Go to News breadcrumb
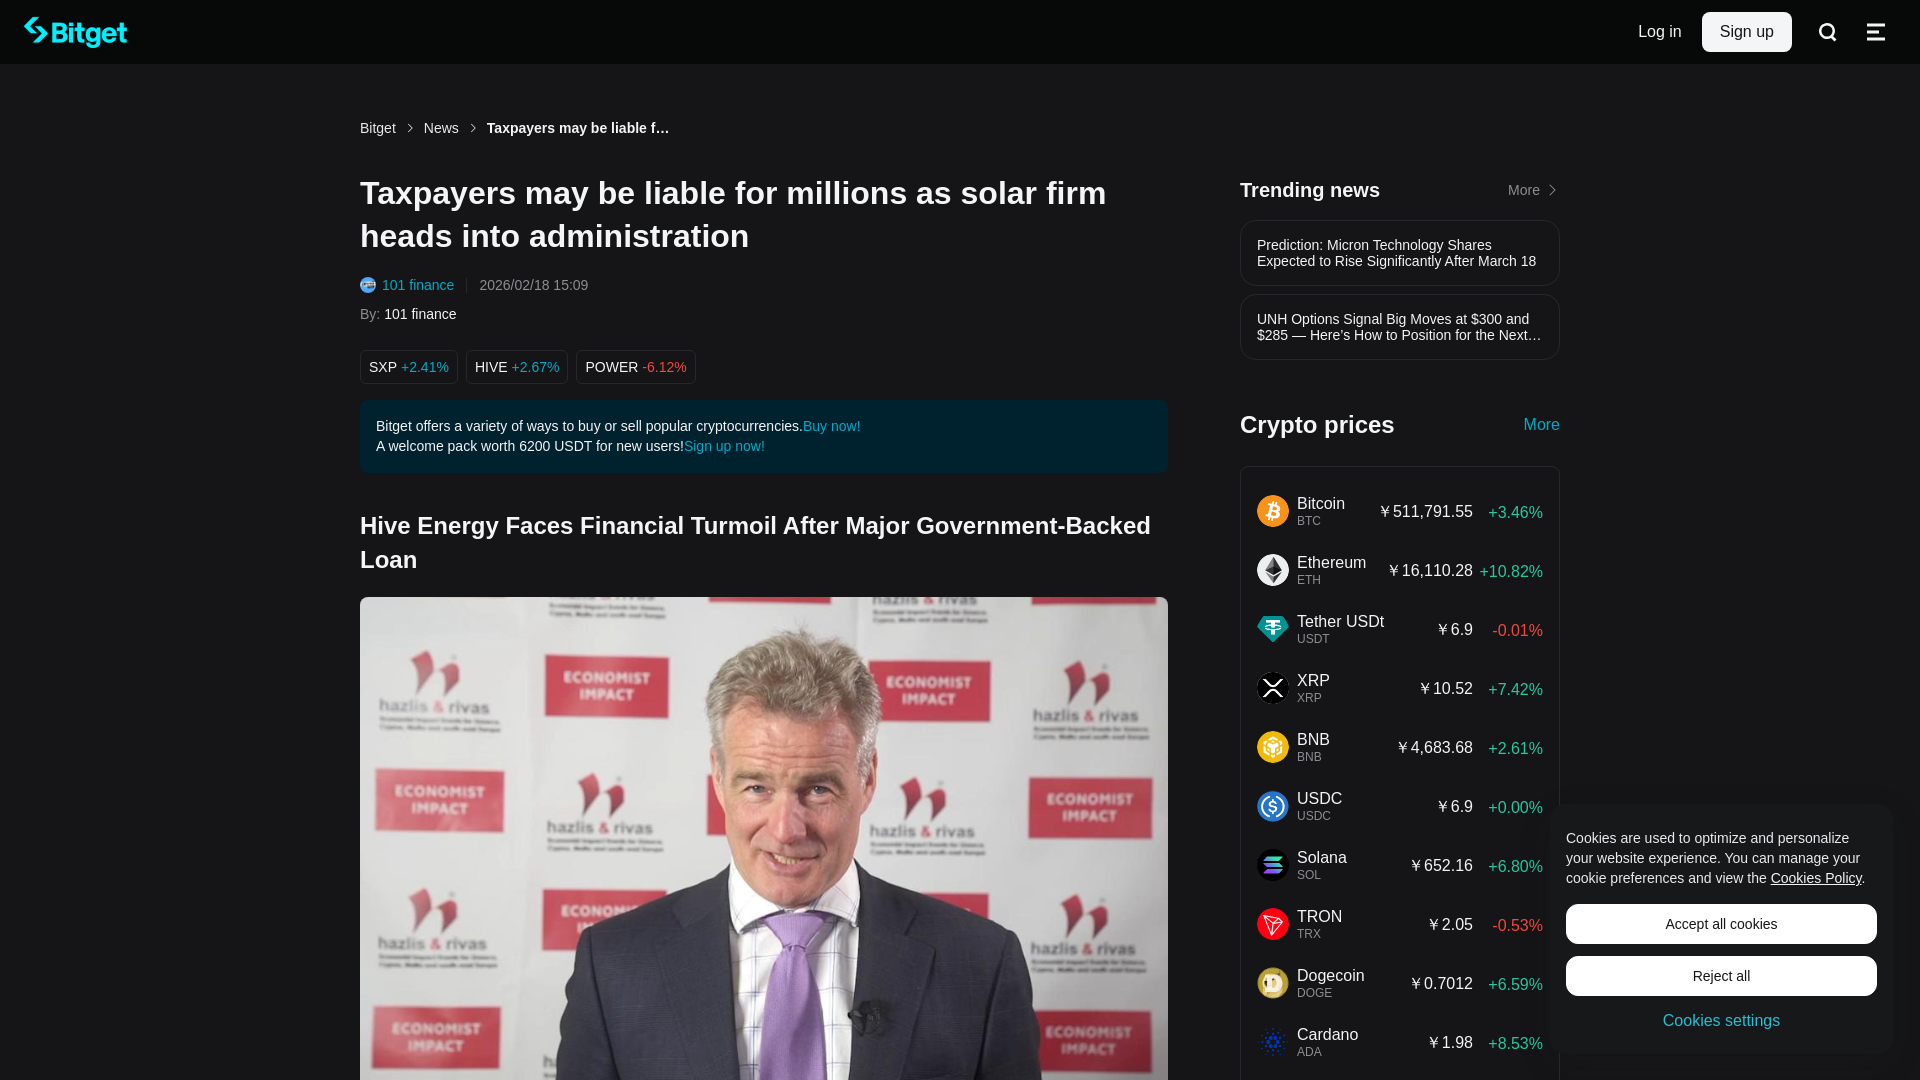This screenshot has width=1920, height=1080. [441, 128]
